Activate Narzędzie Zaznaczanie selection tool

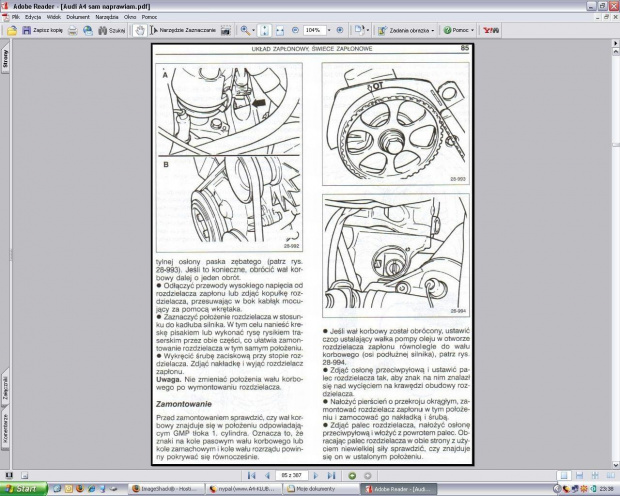click(183, 31)
